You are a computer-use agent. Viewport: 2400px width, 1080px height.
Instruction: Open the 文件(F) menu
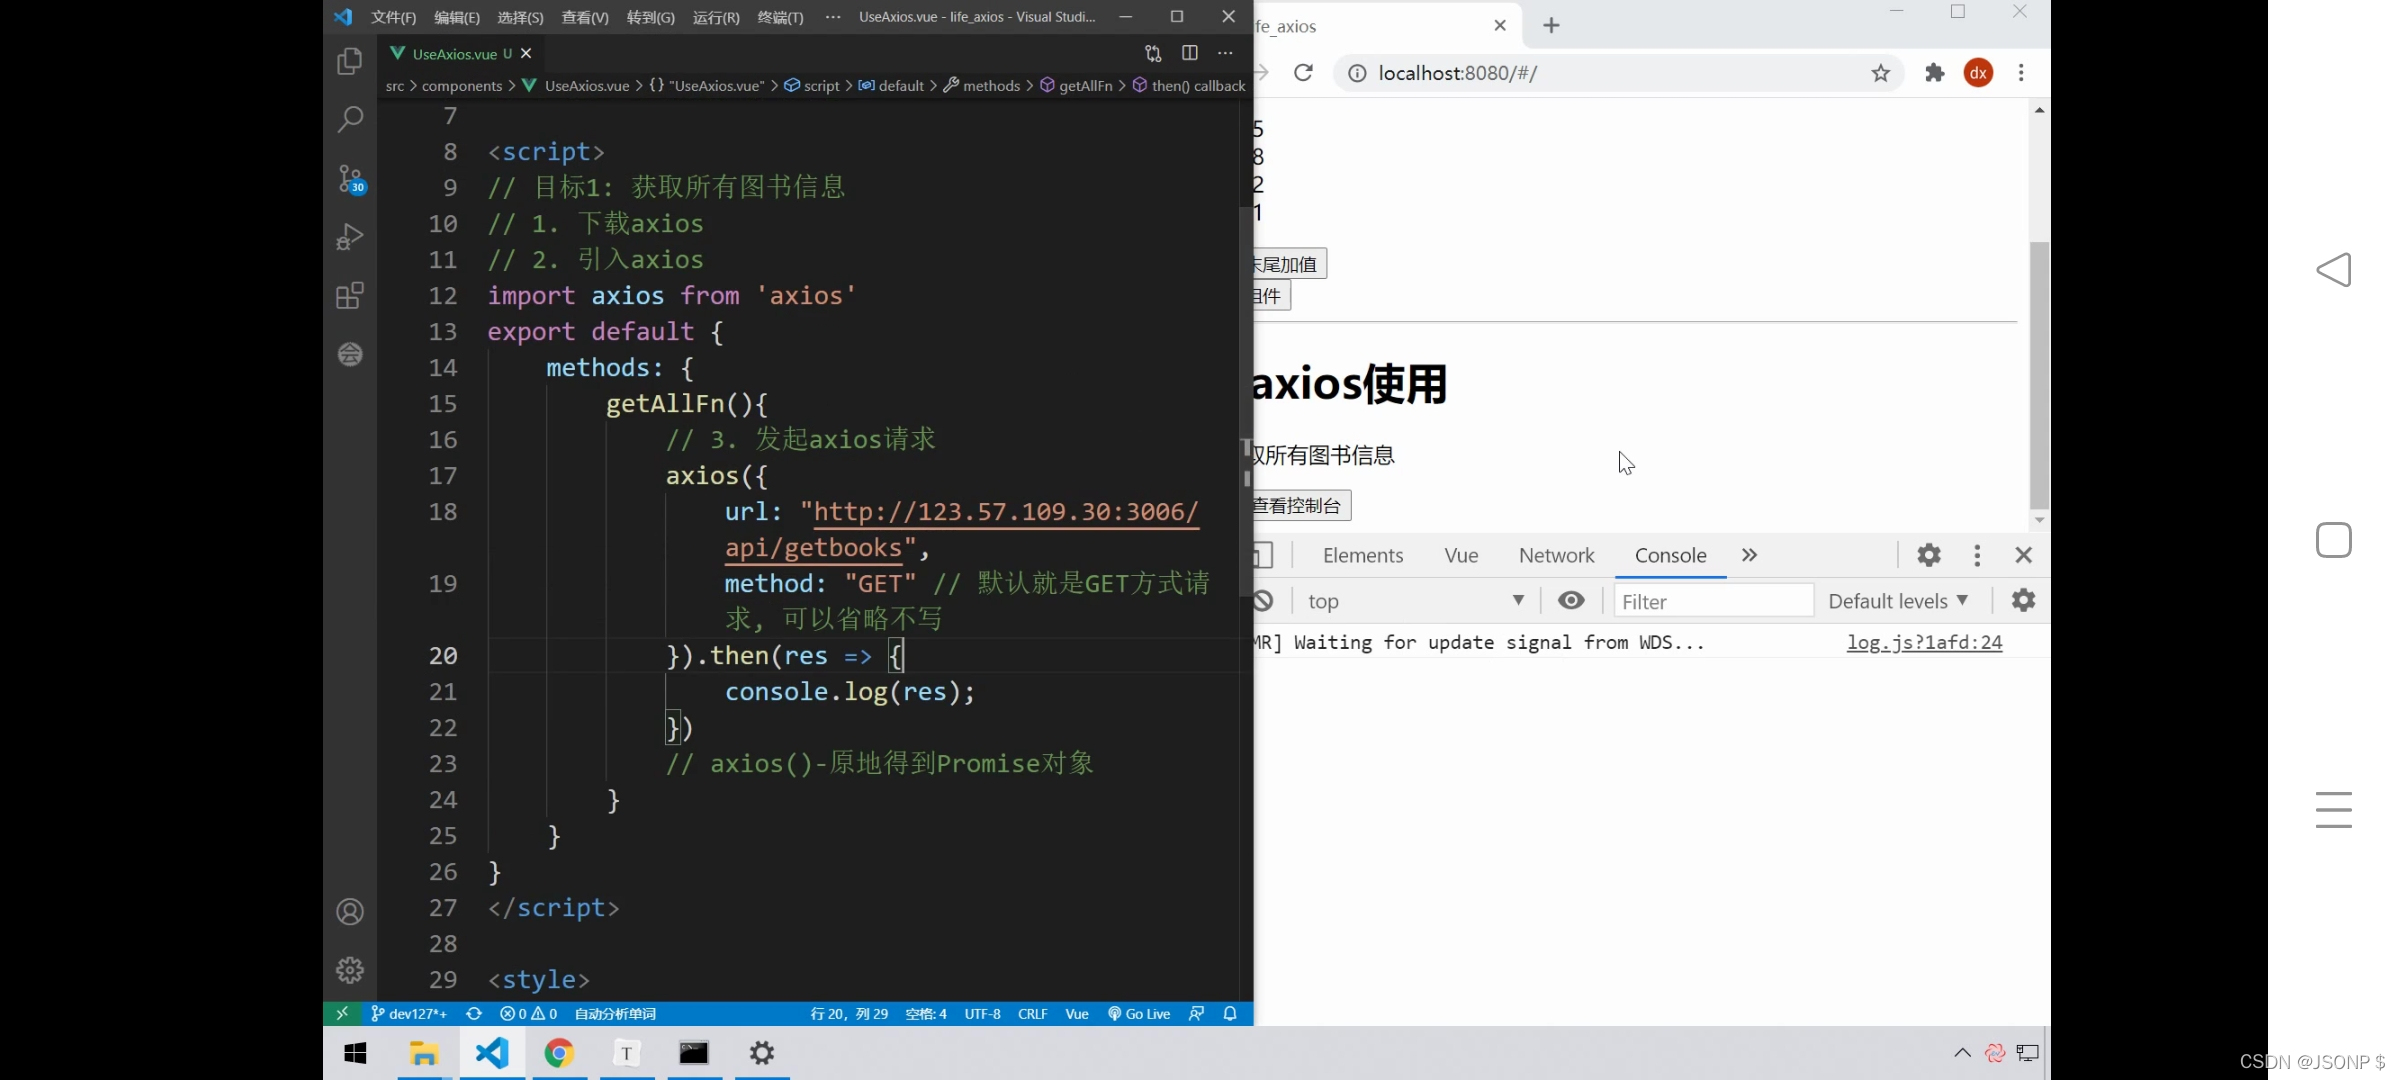coord(393,17)
